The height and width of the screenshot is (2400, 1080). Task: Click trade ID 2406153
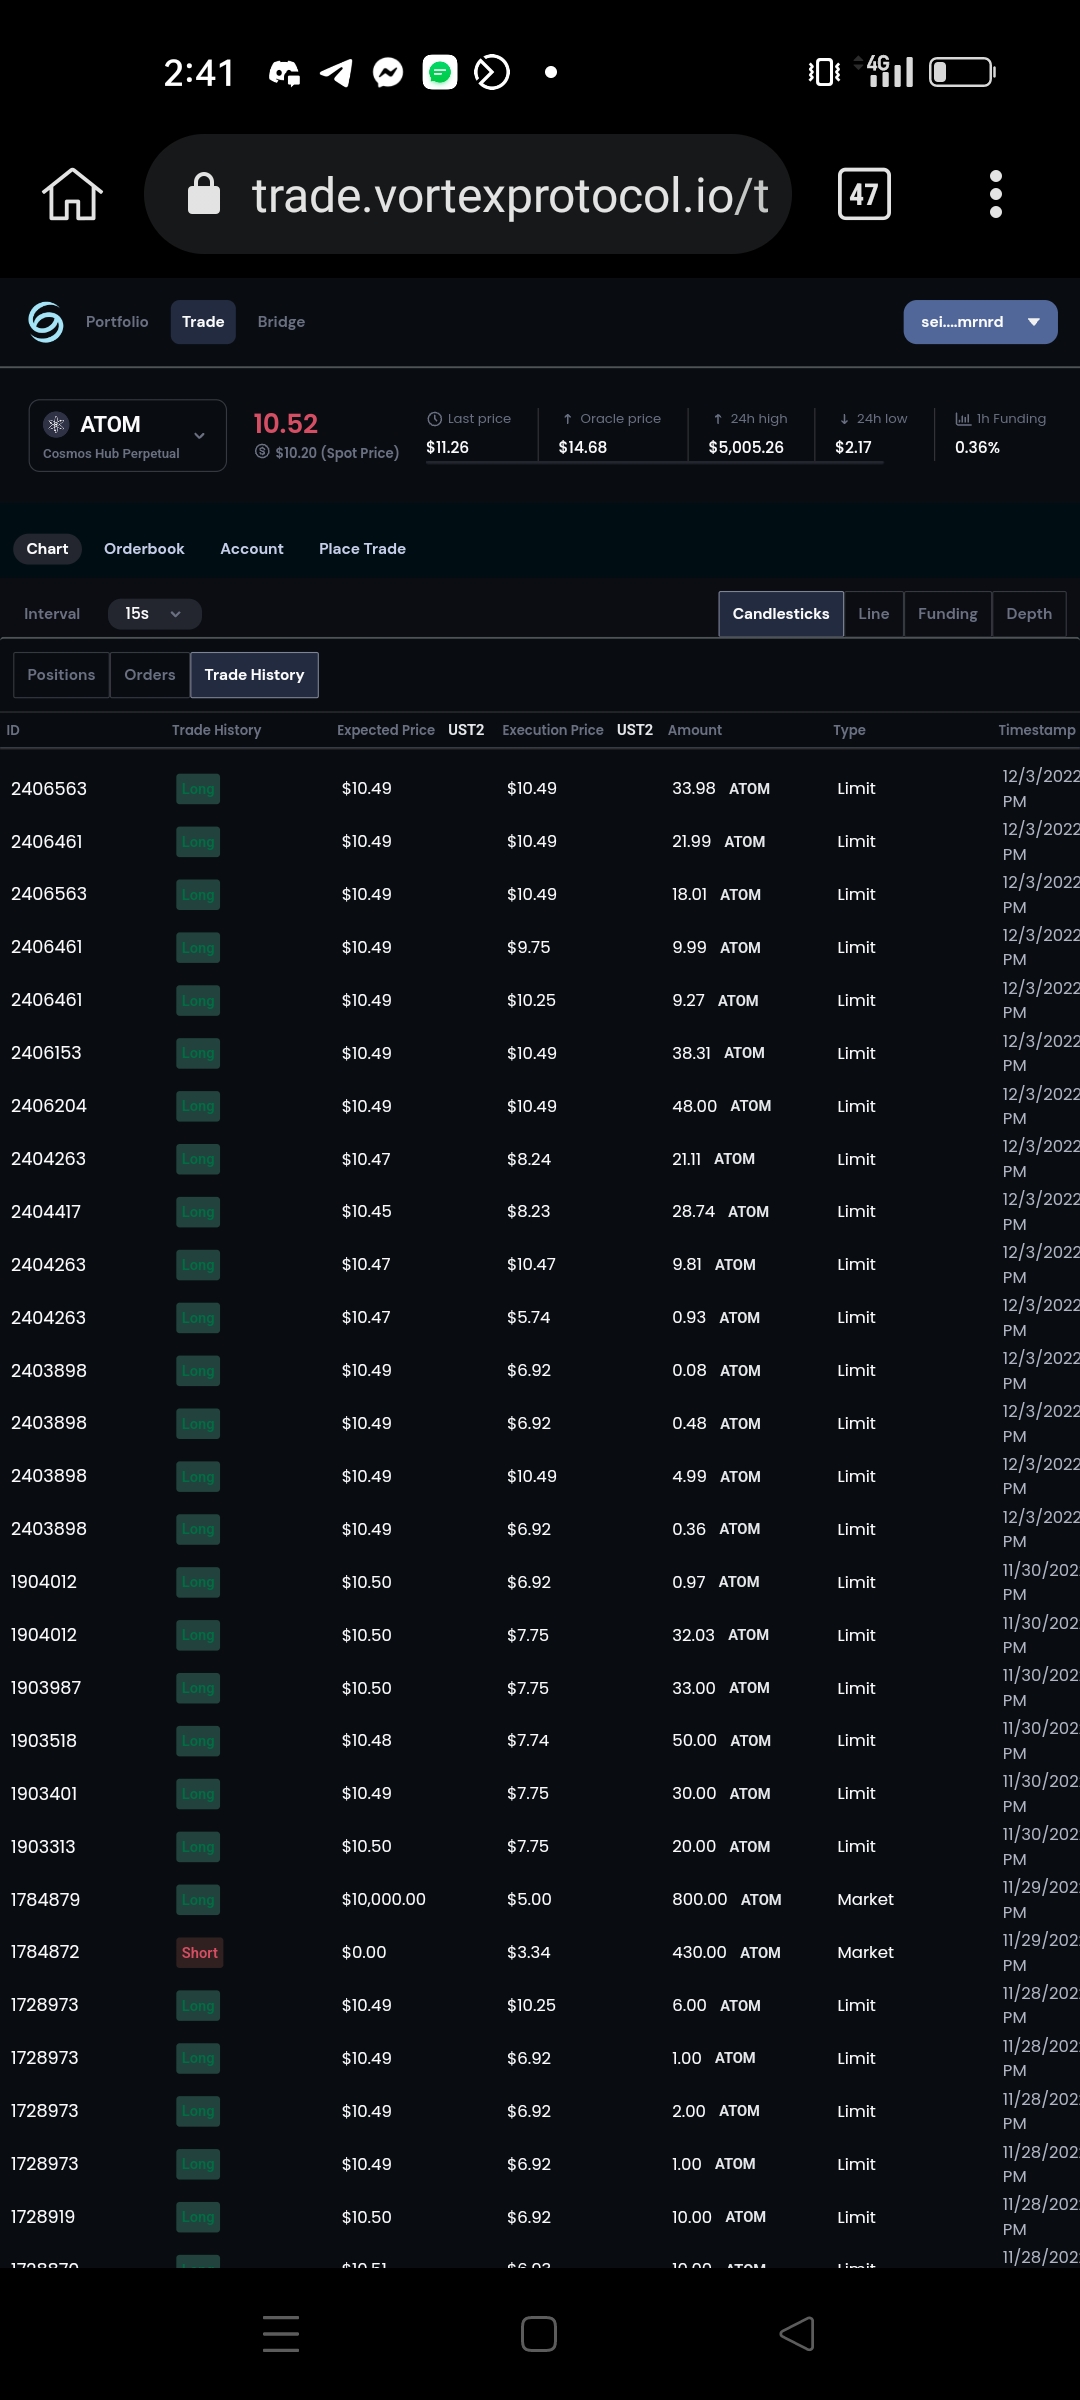tap(46, 1053)
